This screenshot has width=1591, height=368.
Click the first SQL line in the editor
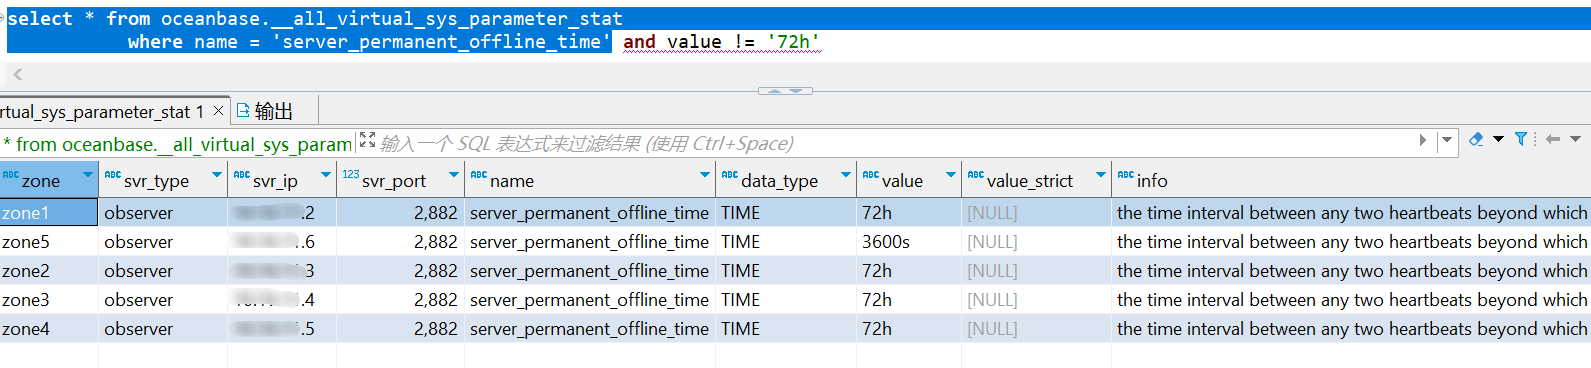tap(315, 18)
